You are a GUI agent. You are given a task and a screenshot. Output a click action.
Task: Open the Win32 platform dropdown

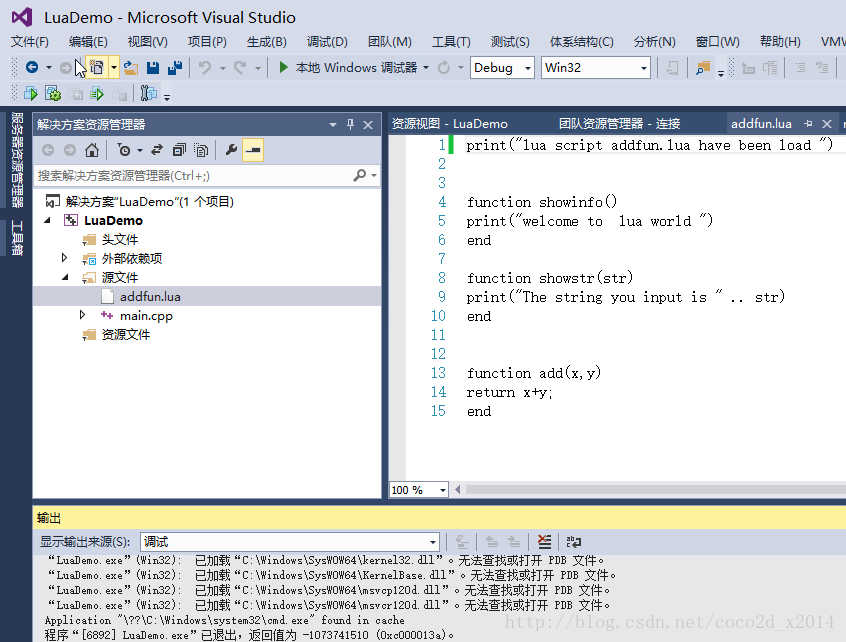click(x=643, y=68)
